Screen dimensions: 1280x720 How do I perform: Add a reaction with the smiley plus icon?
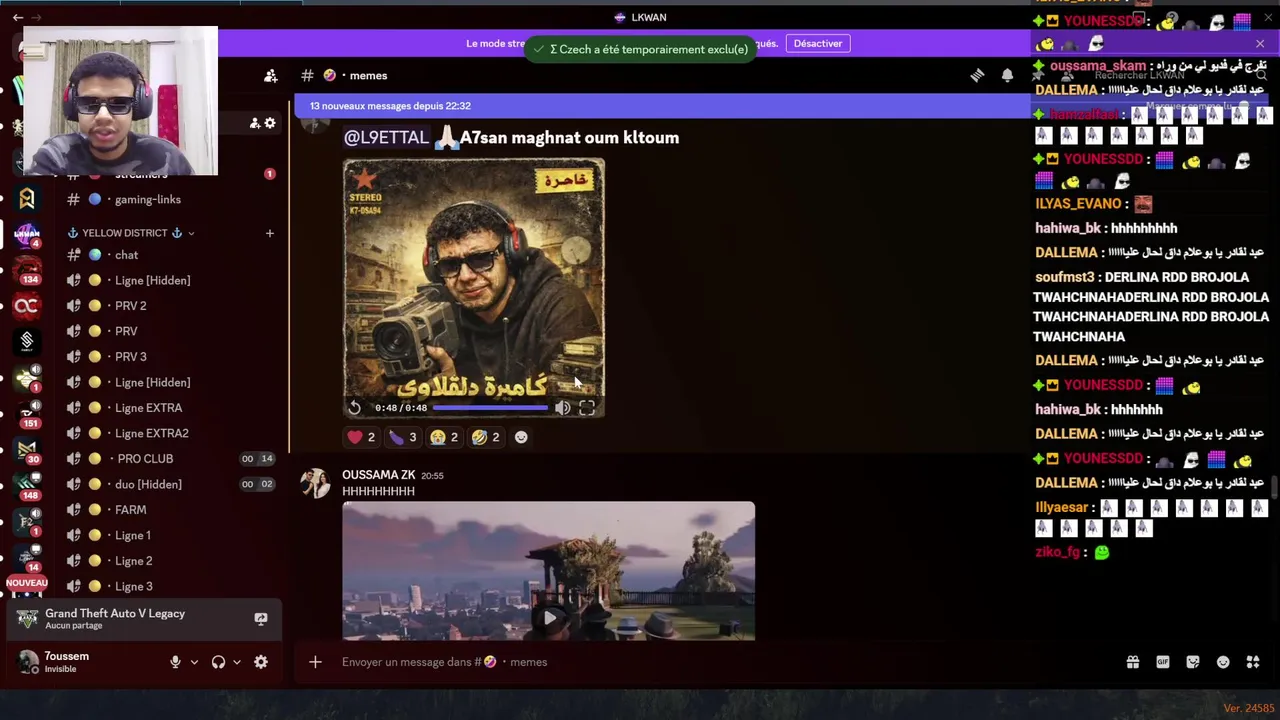[521, 437]
